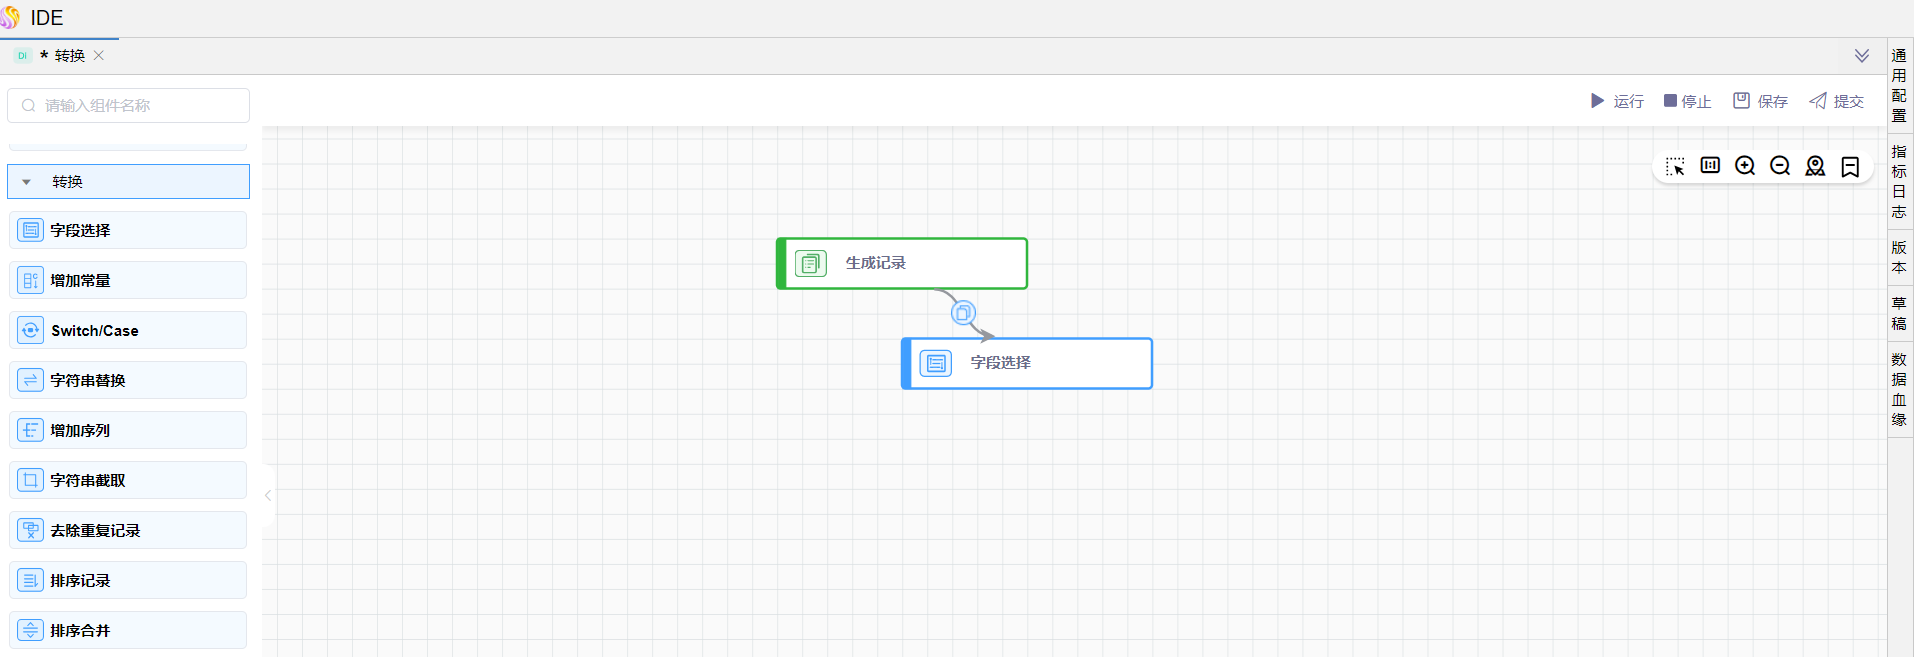Click the bookmark icon in canvas toolbar
The height and width of the screenshot is (657, 1914).
[x=1850, y=167]
